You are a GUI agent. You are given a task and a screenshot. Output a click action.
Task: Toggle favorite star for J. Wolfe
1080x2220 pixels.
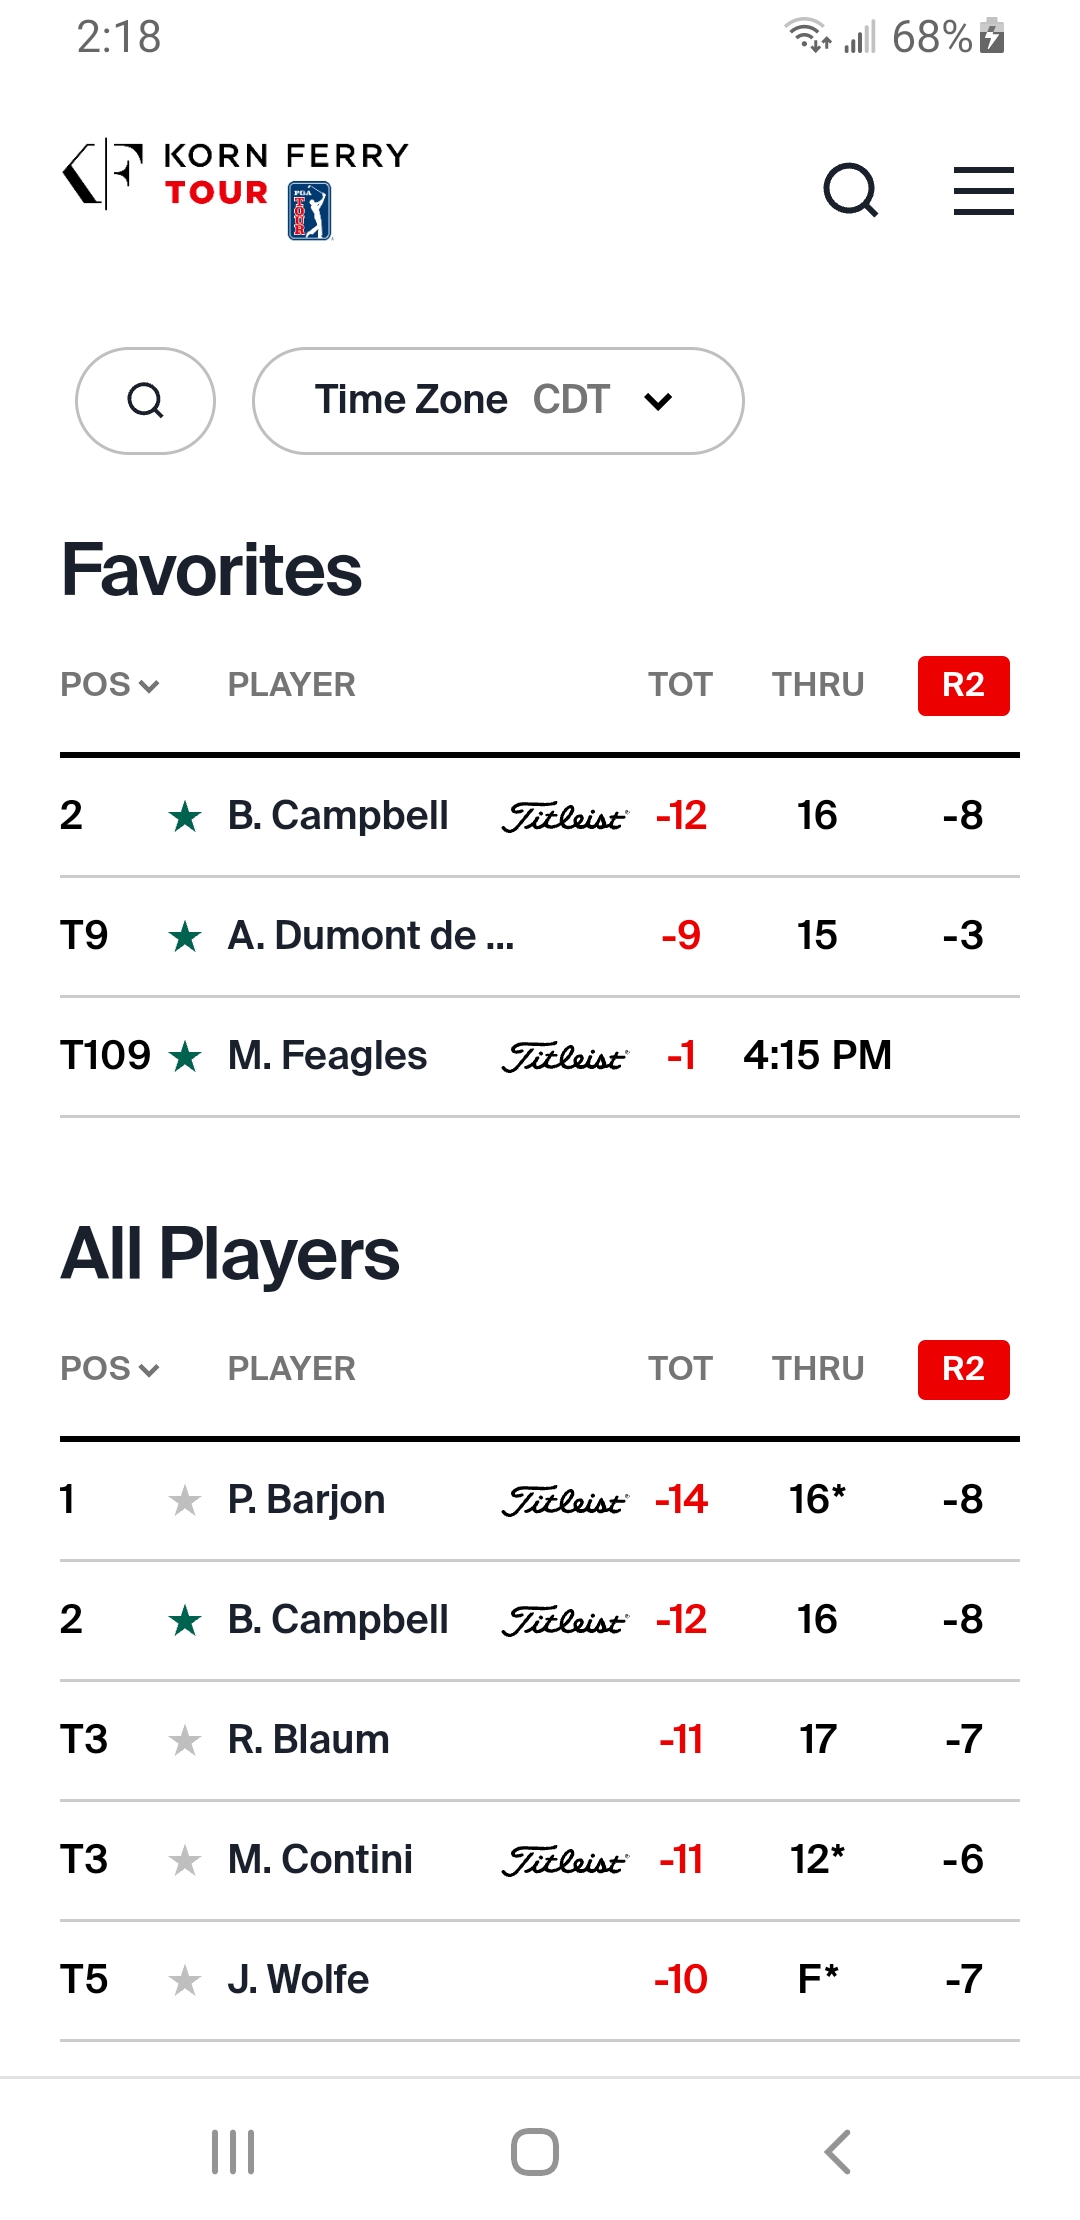pos(185,1981)
